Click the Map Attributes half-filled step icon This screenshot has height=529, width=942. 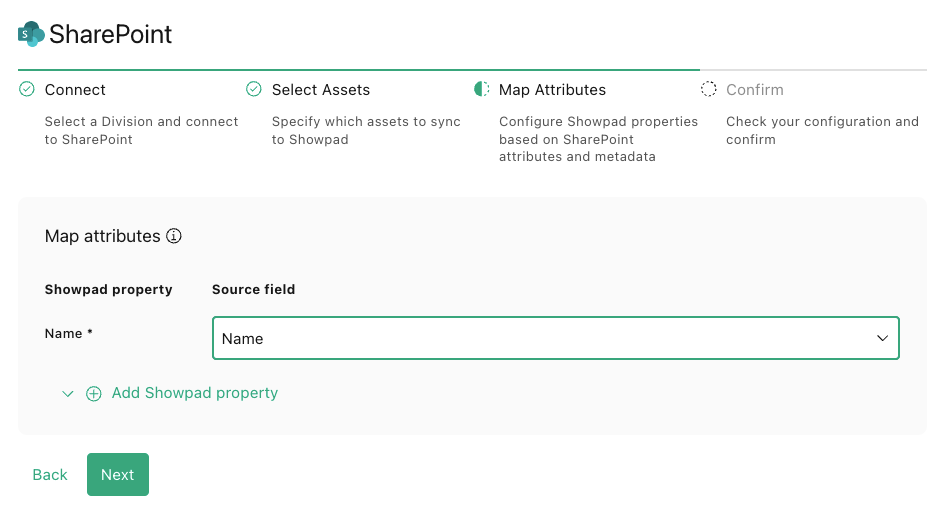coord(481,89)
